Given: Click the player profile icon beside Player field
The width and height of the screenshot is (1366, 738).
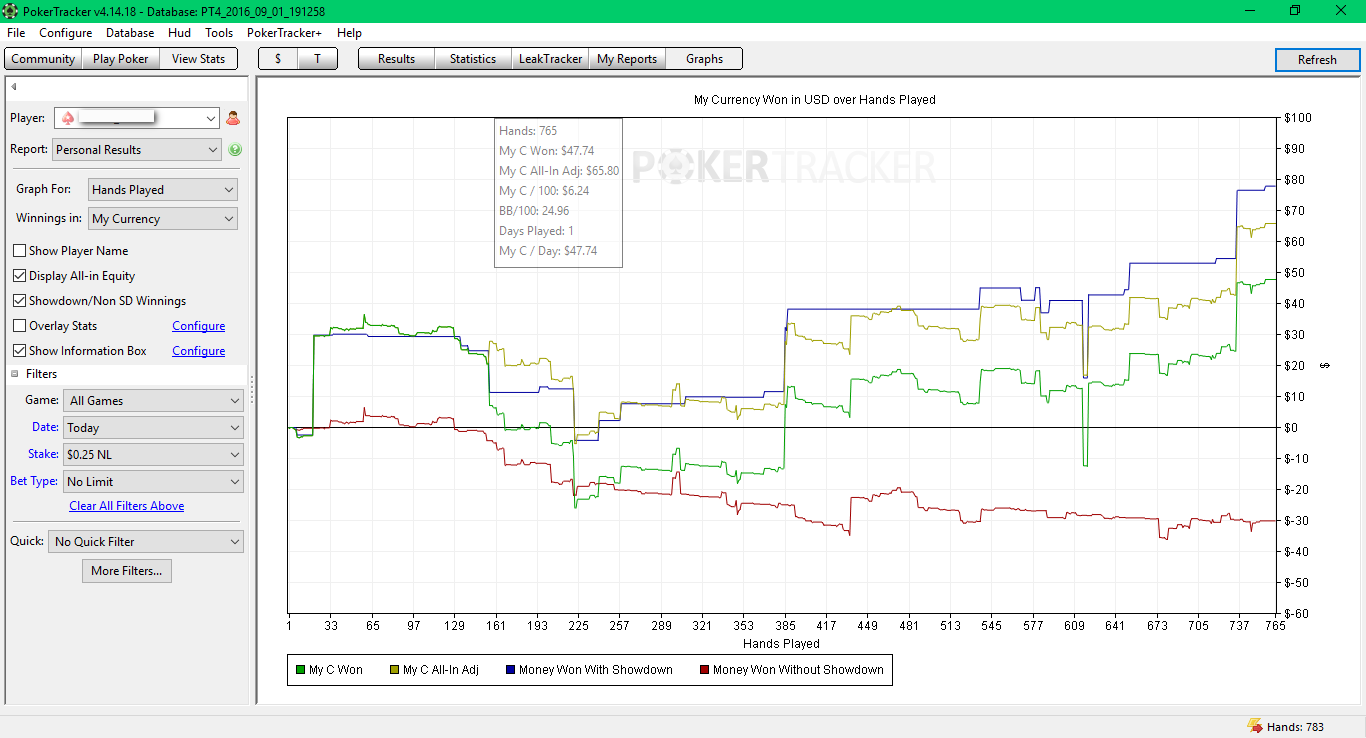Looking at the screenshot, I should 233,118.
